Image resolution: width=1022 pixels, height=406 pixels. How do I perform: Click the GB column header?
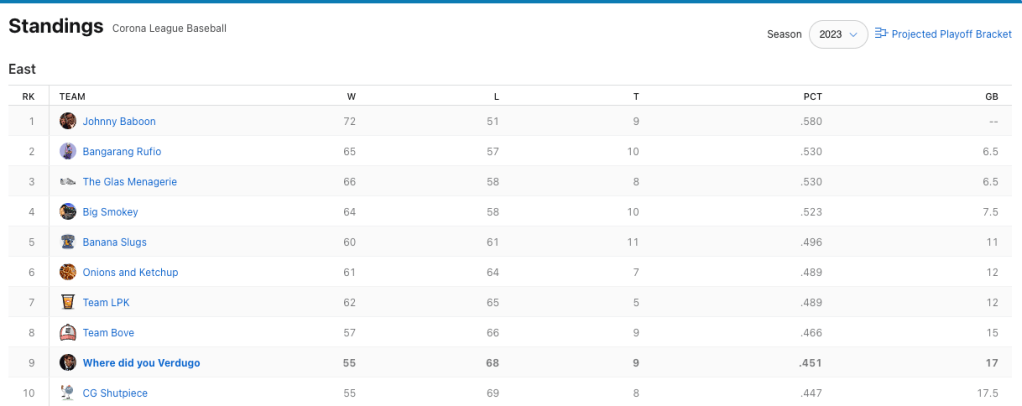click(991, 96)
